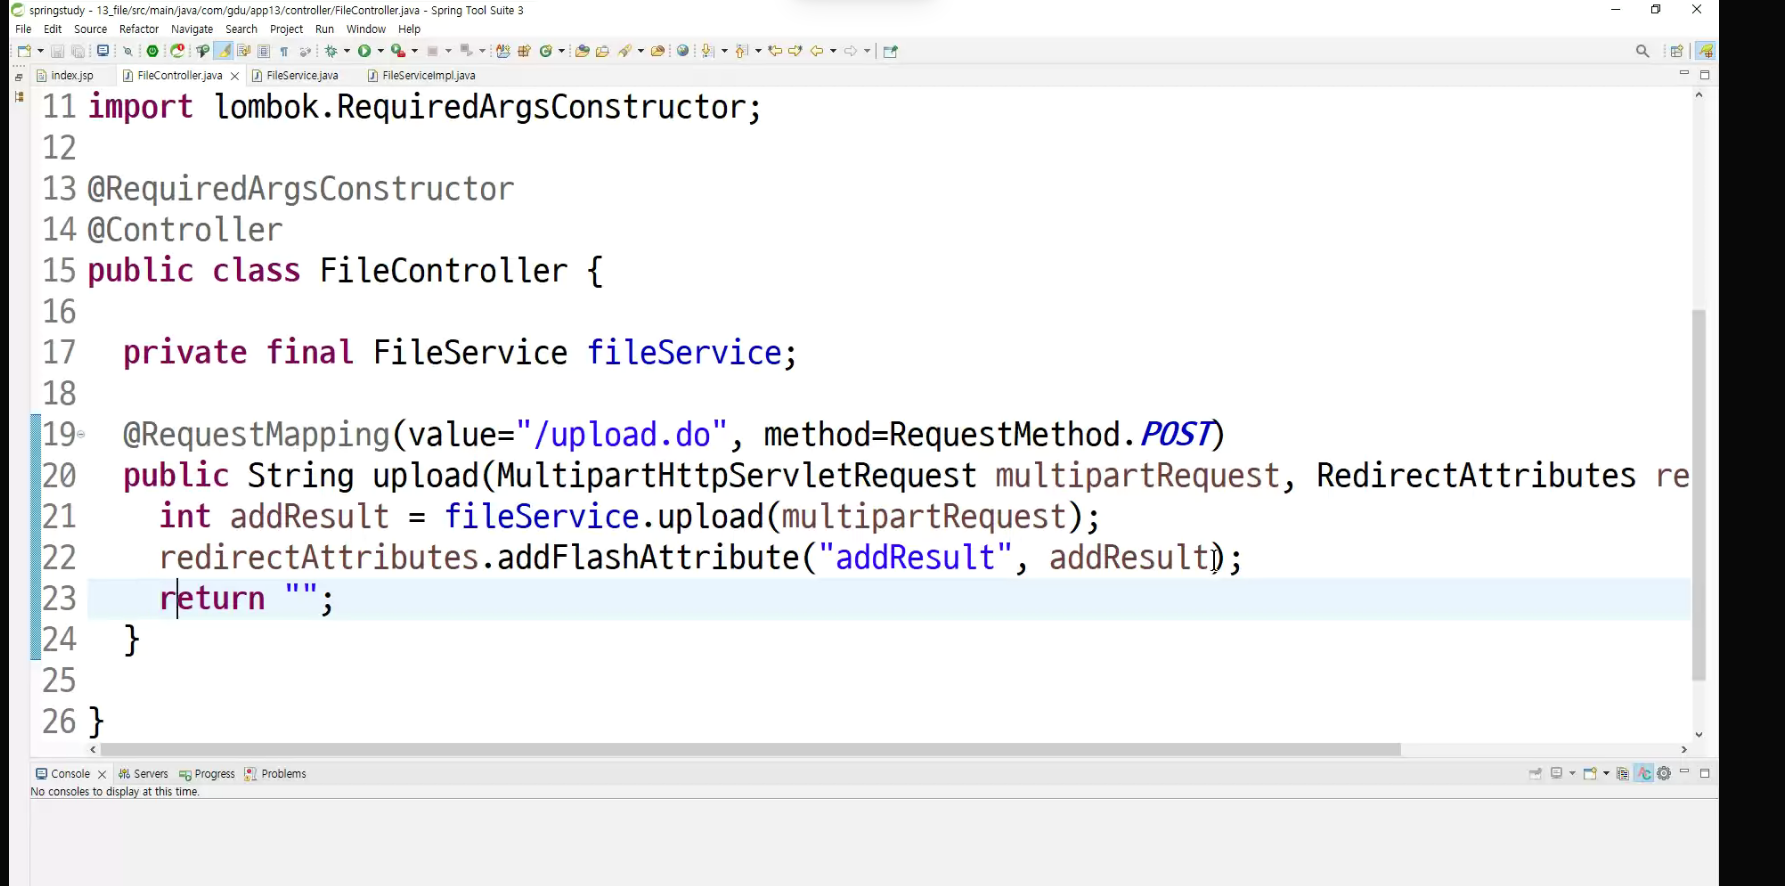Click the Pin Editor icon

[x=890, y=51]
